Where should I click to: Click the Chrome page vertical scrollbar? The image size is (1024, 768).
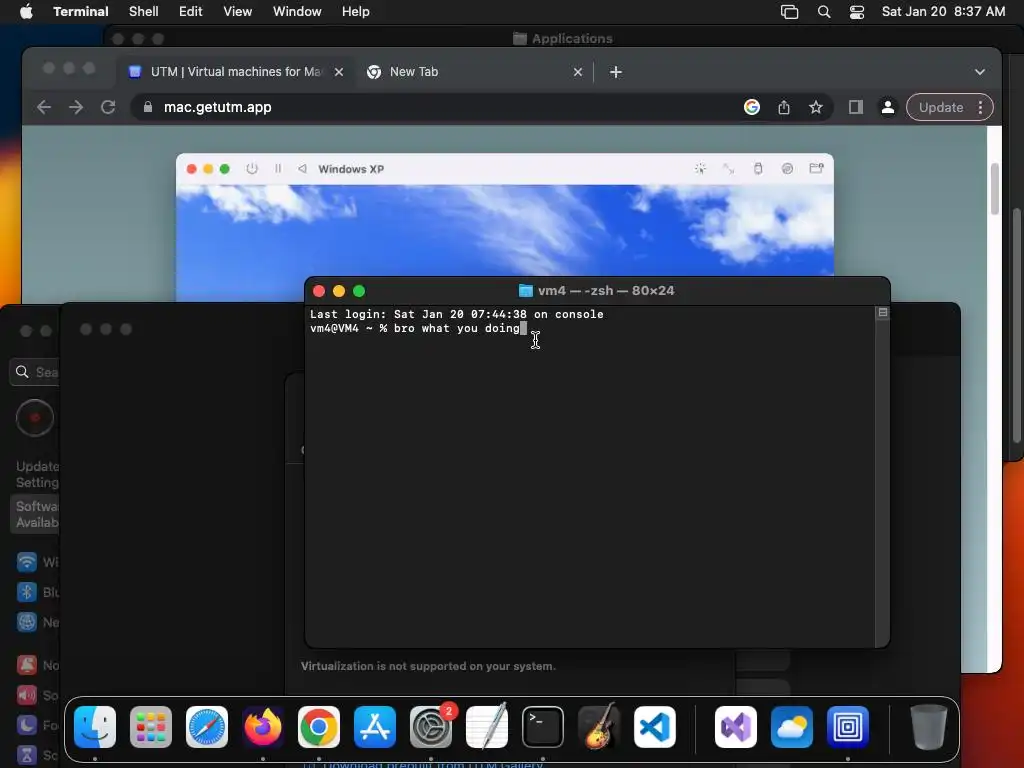point(995,189)
